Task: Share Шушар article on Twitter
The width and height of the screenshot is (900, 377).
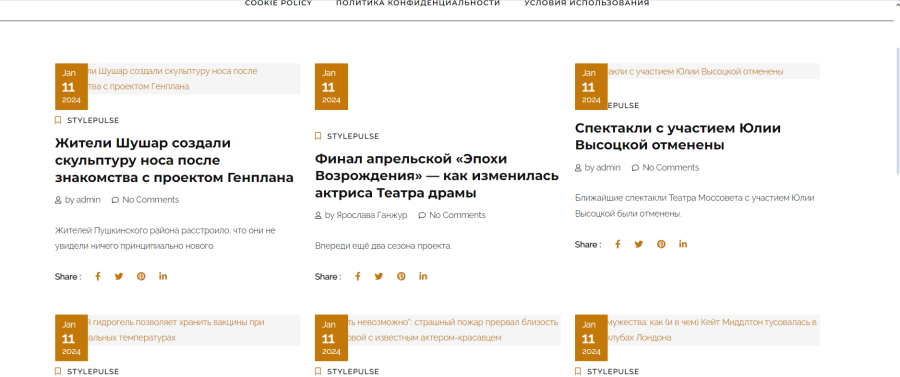Action: point(119,277)
